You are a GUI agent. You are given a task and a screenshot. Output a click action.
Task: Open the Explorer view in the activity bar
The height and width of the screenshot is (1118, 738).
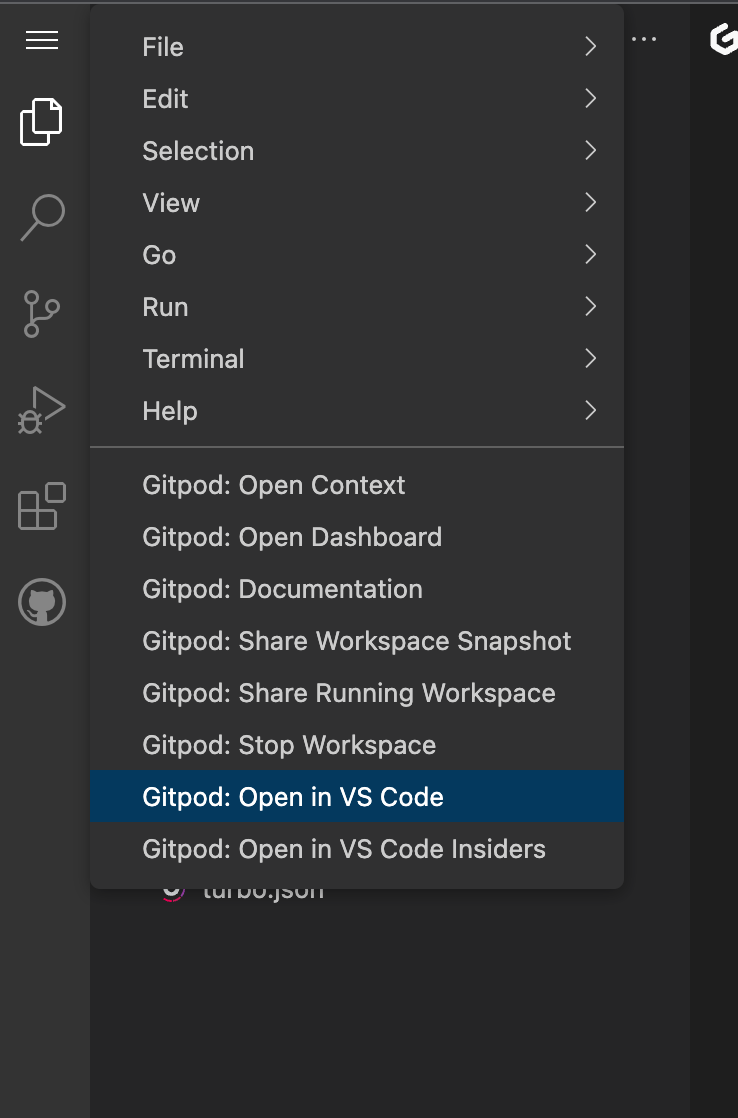coord(41,122)
